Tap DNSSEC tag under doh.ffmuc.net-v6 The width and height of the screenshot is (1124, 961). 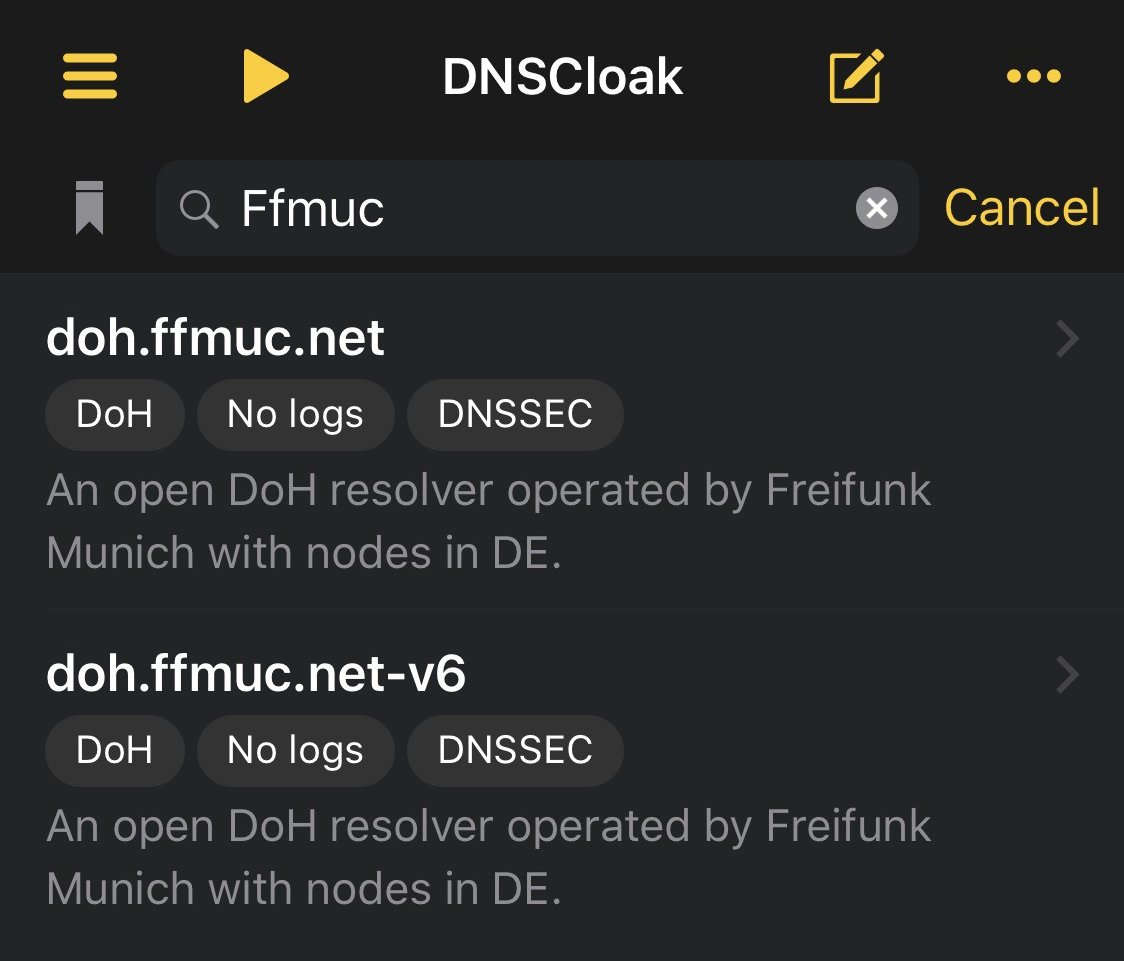[x=515, y=750]
